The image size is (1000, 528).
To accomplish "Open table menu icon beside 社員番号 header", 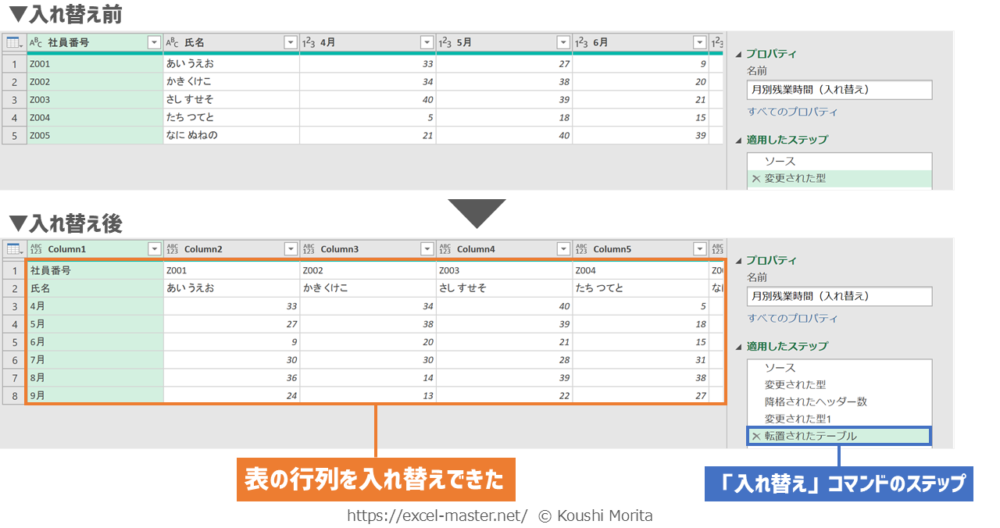I will point(13,43).
